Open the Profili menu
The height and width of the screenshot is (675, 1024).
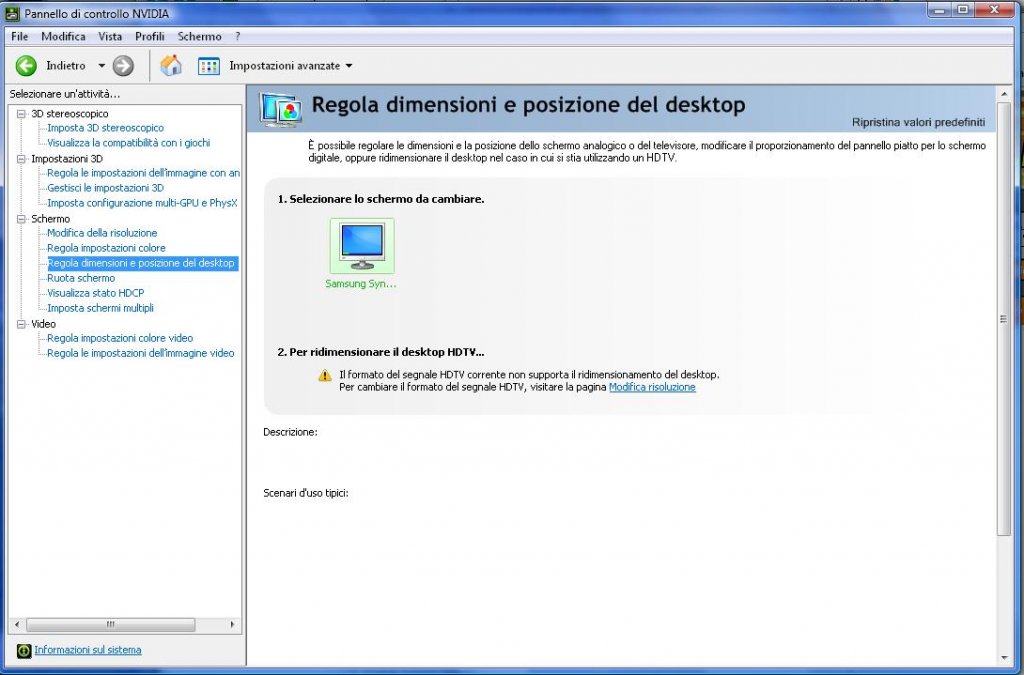tap(150, 37)
